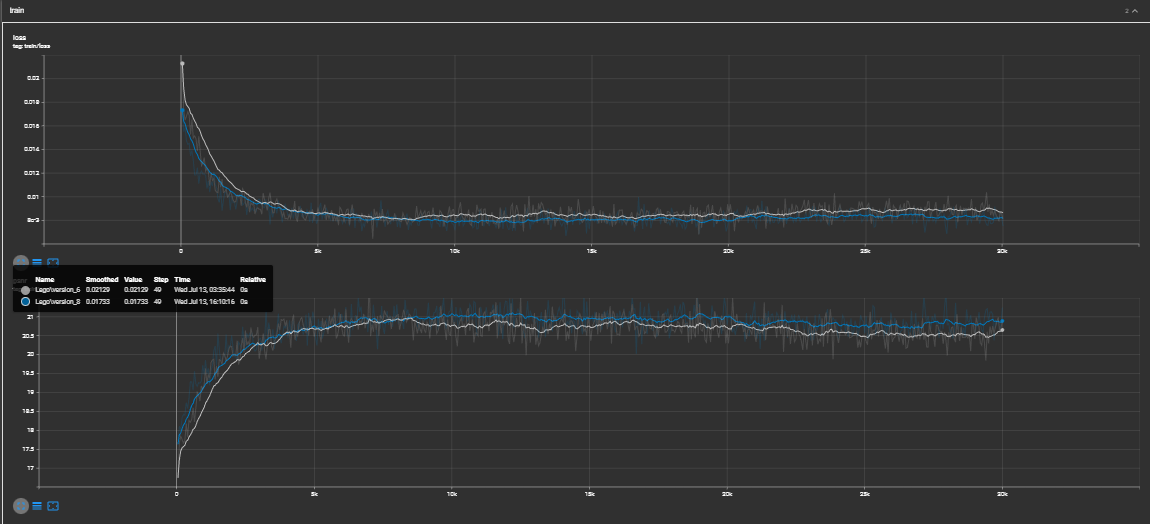Click the 0.014 y-axis label on loss chart
This screenshot has height=524, width=1150.
coord(33,149)
